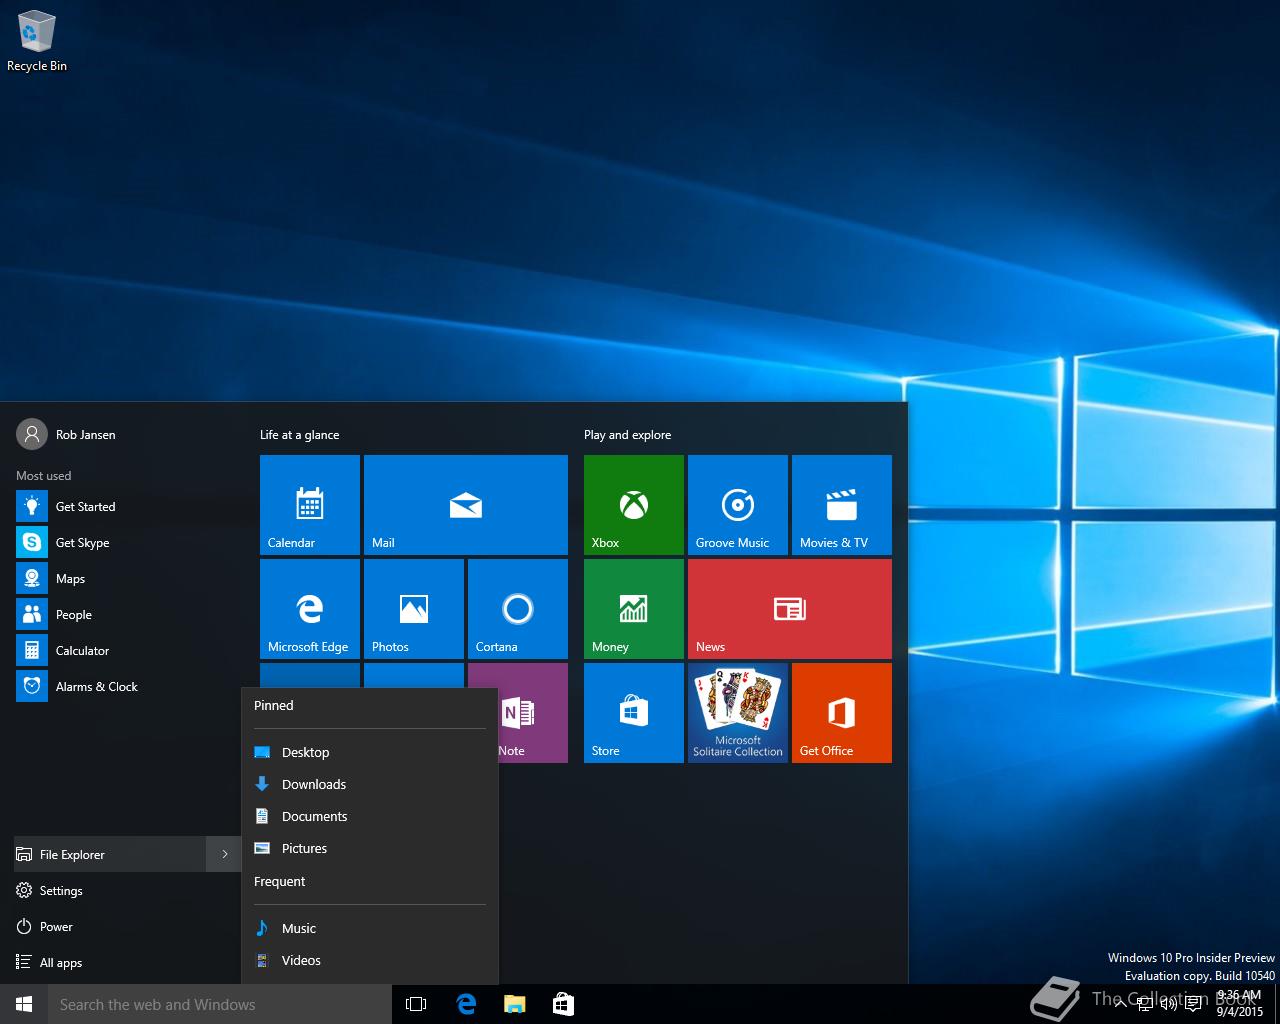Open the Recycle Bin desktop icon

point(37,42)
